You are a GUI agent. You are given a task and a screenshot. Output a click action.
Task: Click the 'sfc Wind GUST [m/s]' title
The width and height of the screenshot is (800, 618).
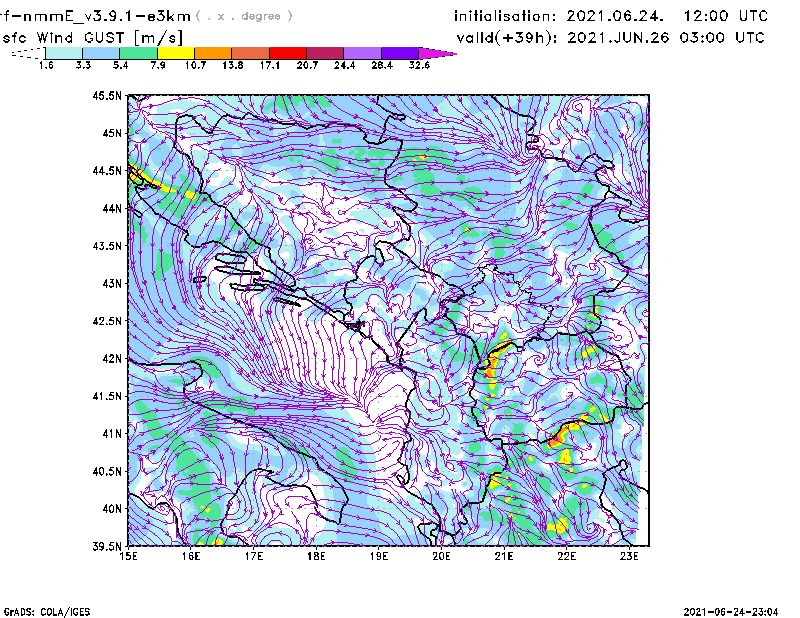point(93,38)
